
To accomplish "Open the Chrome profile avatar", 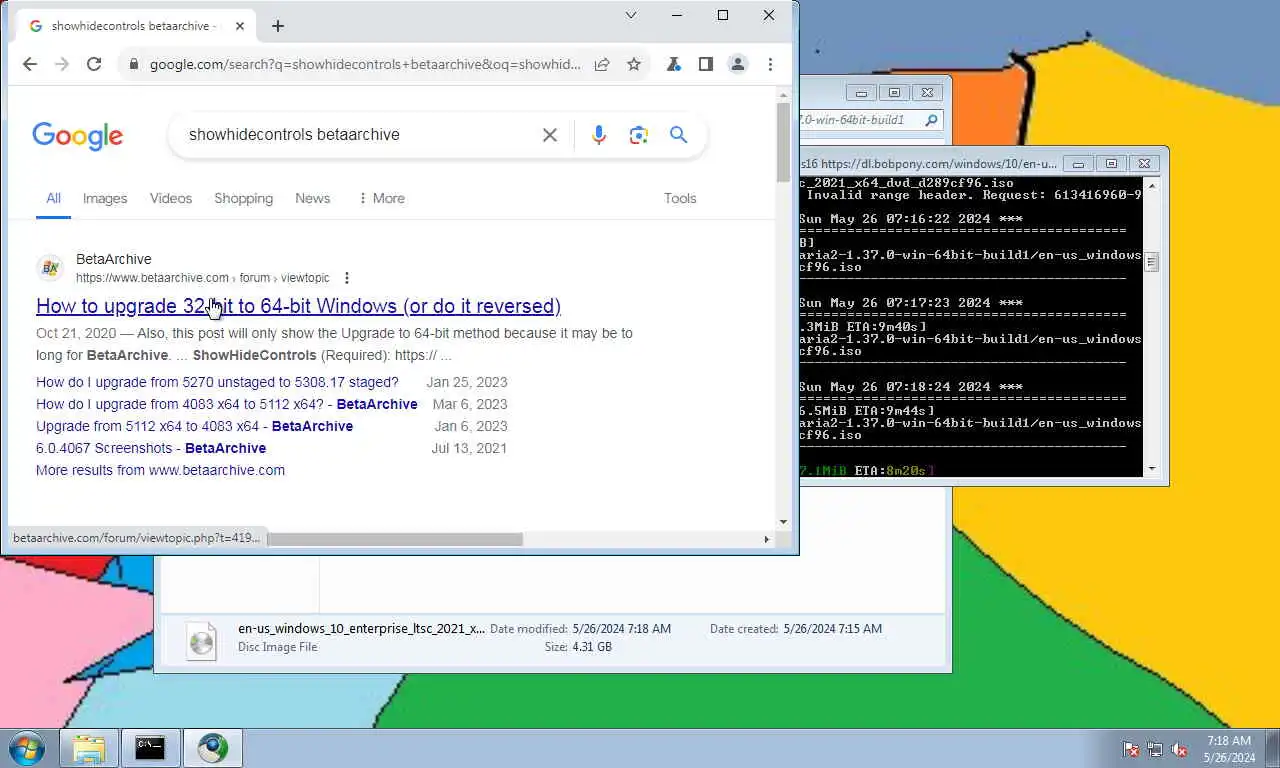I will [738, 64].
